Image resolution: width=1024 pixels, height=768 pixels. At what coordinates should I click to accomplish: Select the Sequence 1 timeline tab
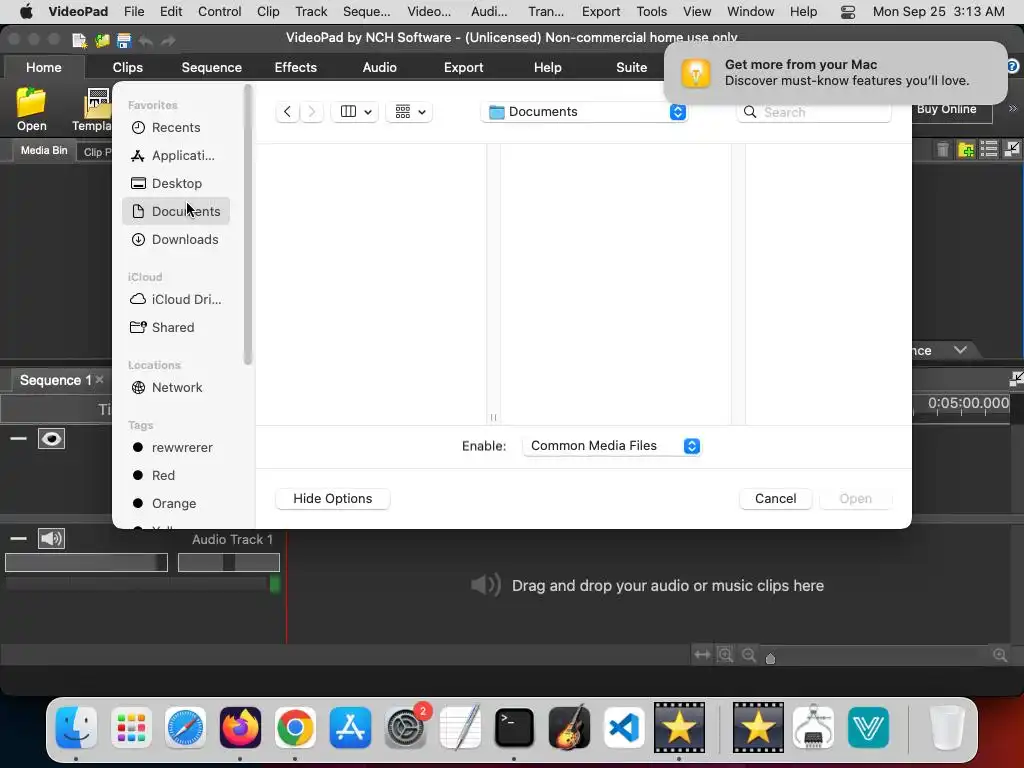pyautogui.click(x=55, y=380)
